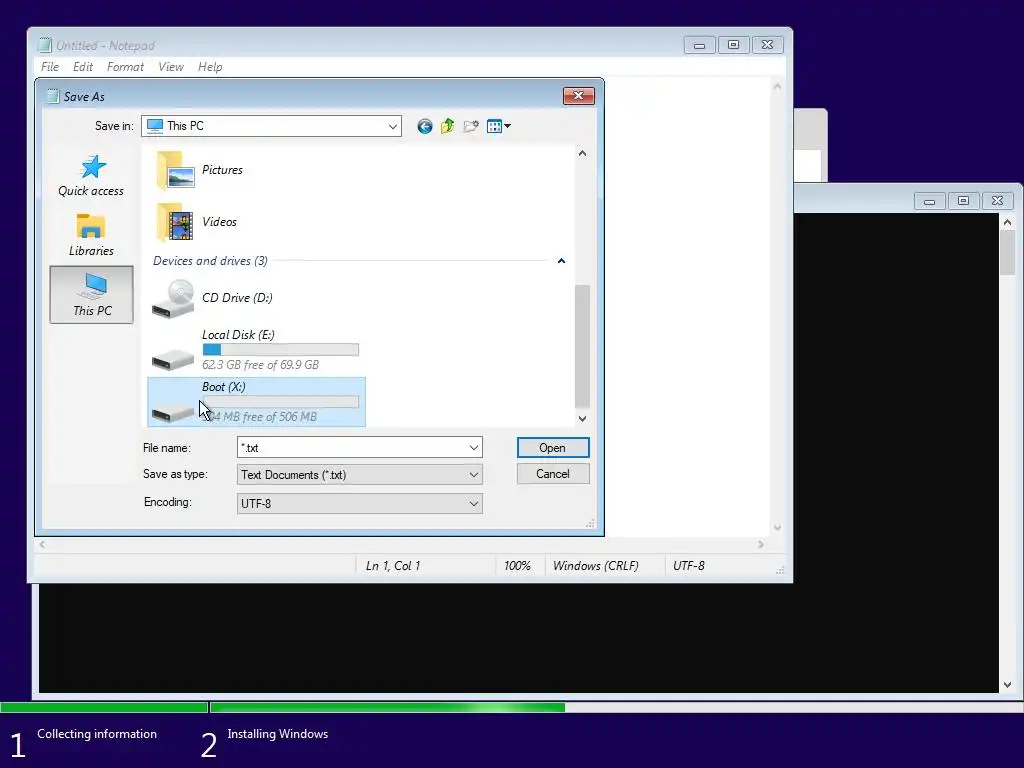The height and width of the screenshot is (768, 1024).
Task: Click the Save As dialog title icon
Action: click(x=53, y=97)
